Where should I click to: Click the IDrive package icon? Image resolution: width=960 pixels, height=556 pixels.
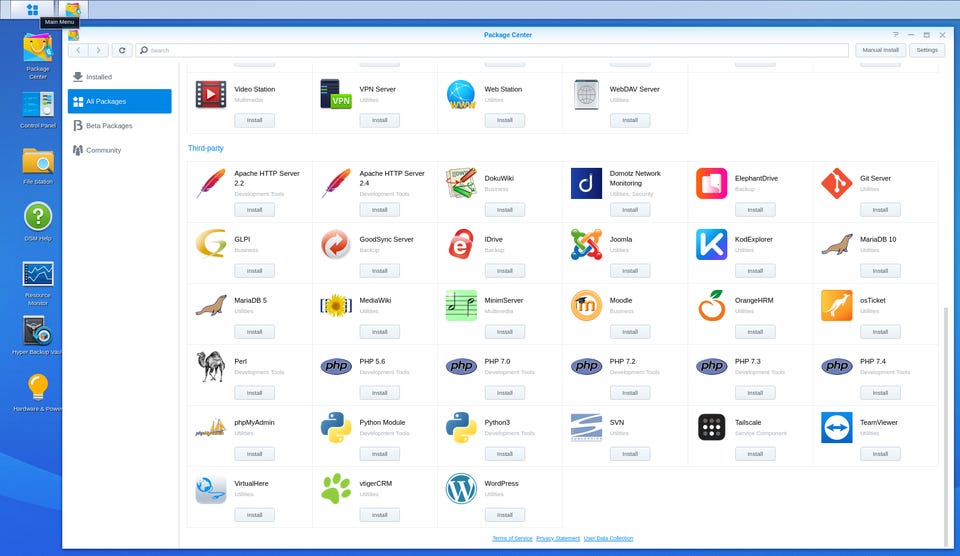[461, 244]
